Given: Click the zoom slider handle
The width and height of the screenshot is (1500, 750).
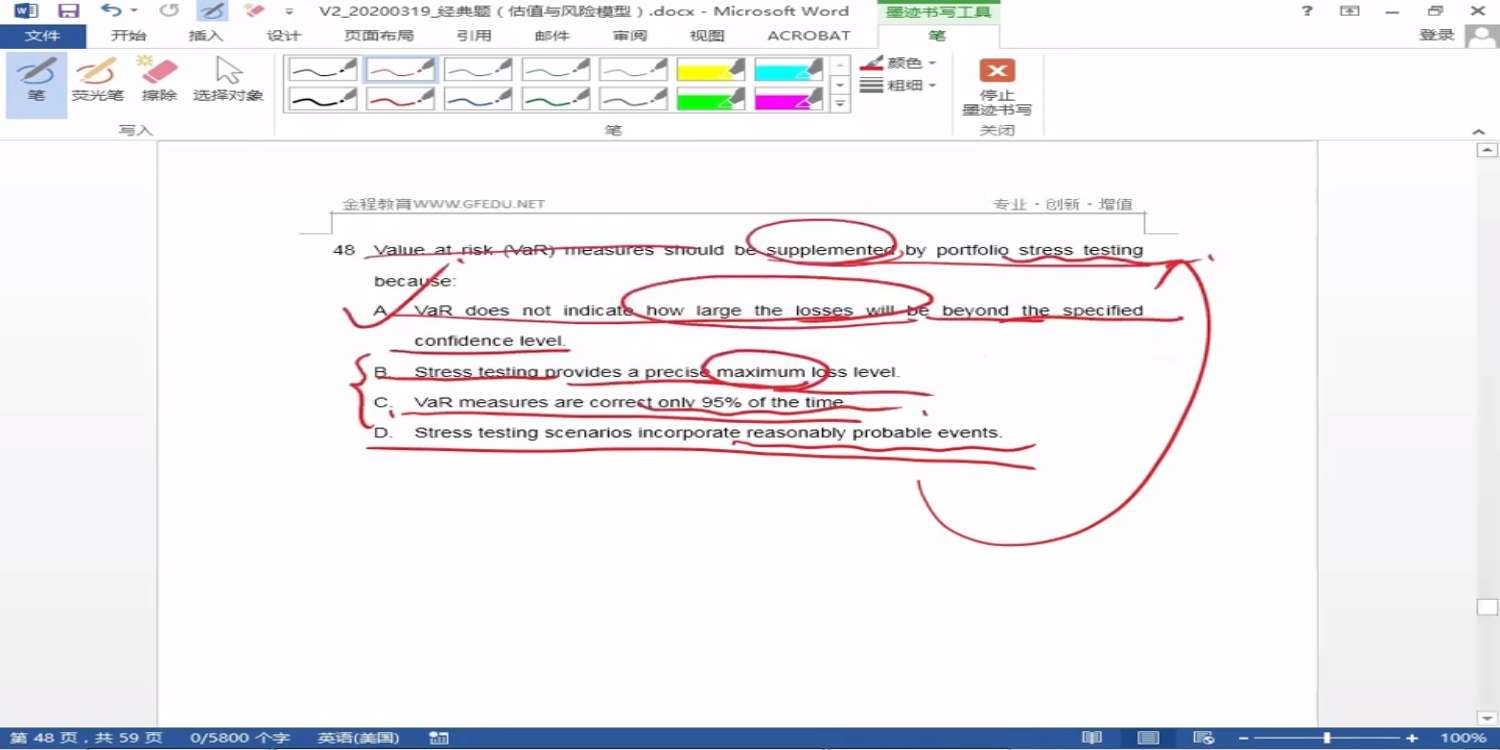Looking at the screenshot, I should point(1327,738).
